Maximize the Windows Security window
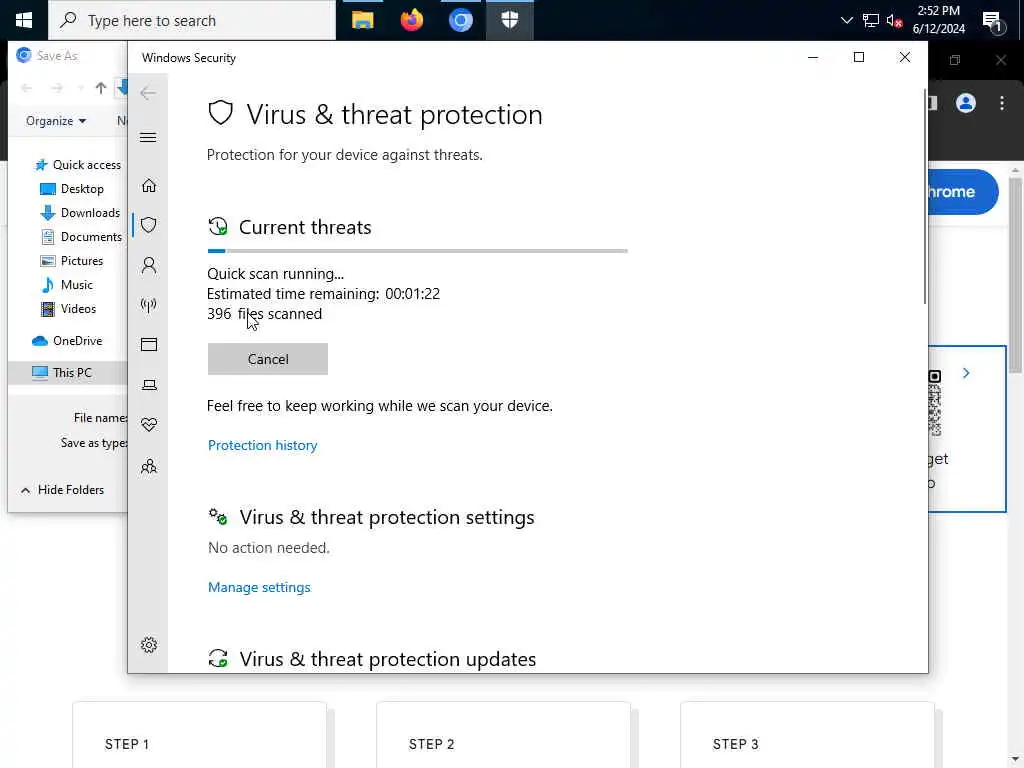The image size is (1024, 768). click(859, 57)
